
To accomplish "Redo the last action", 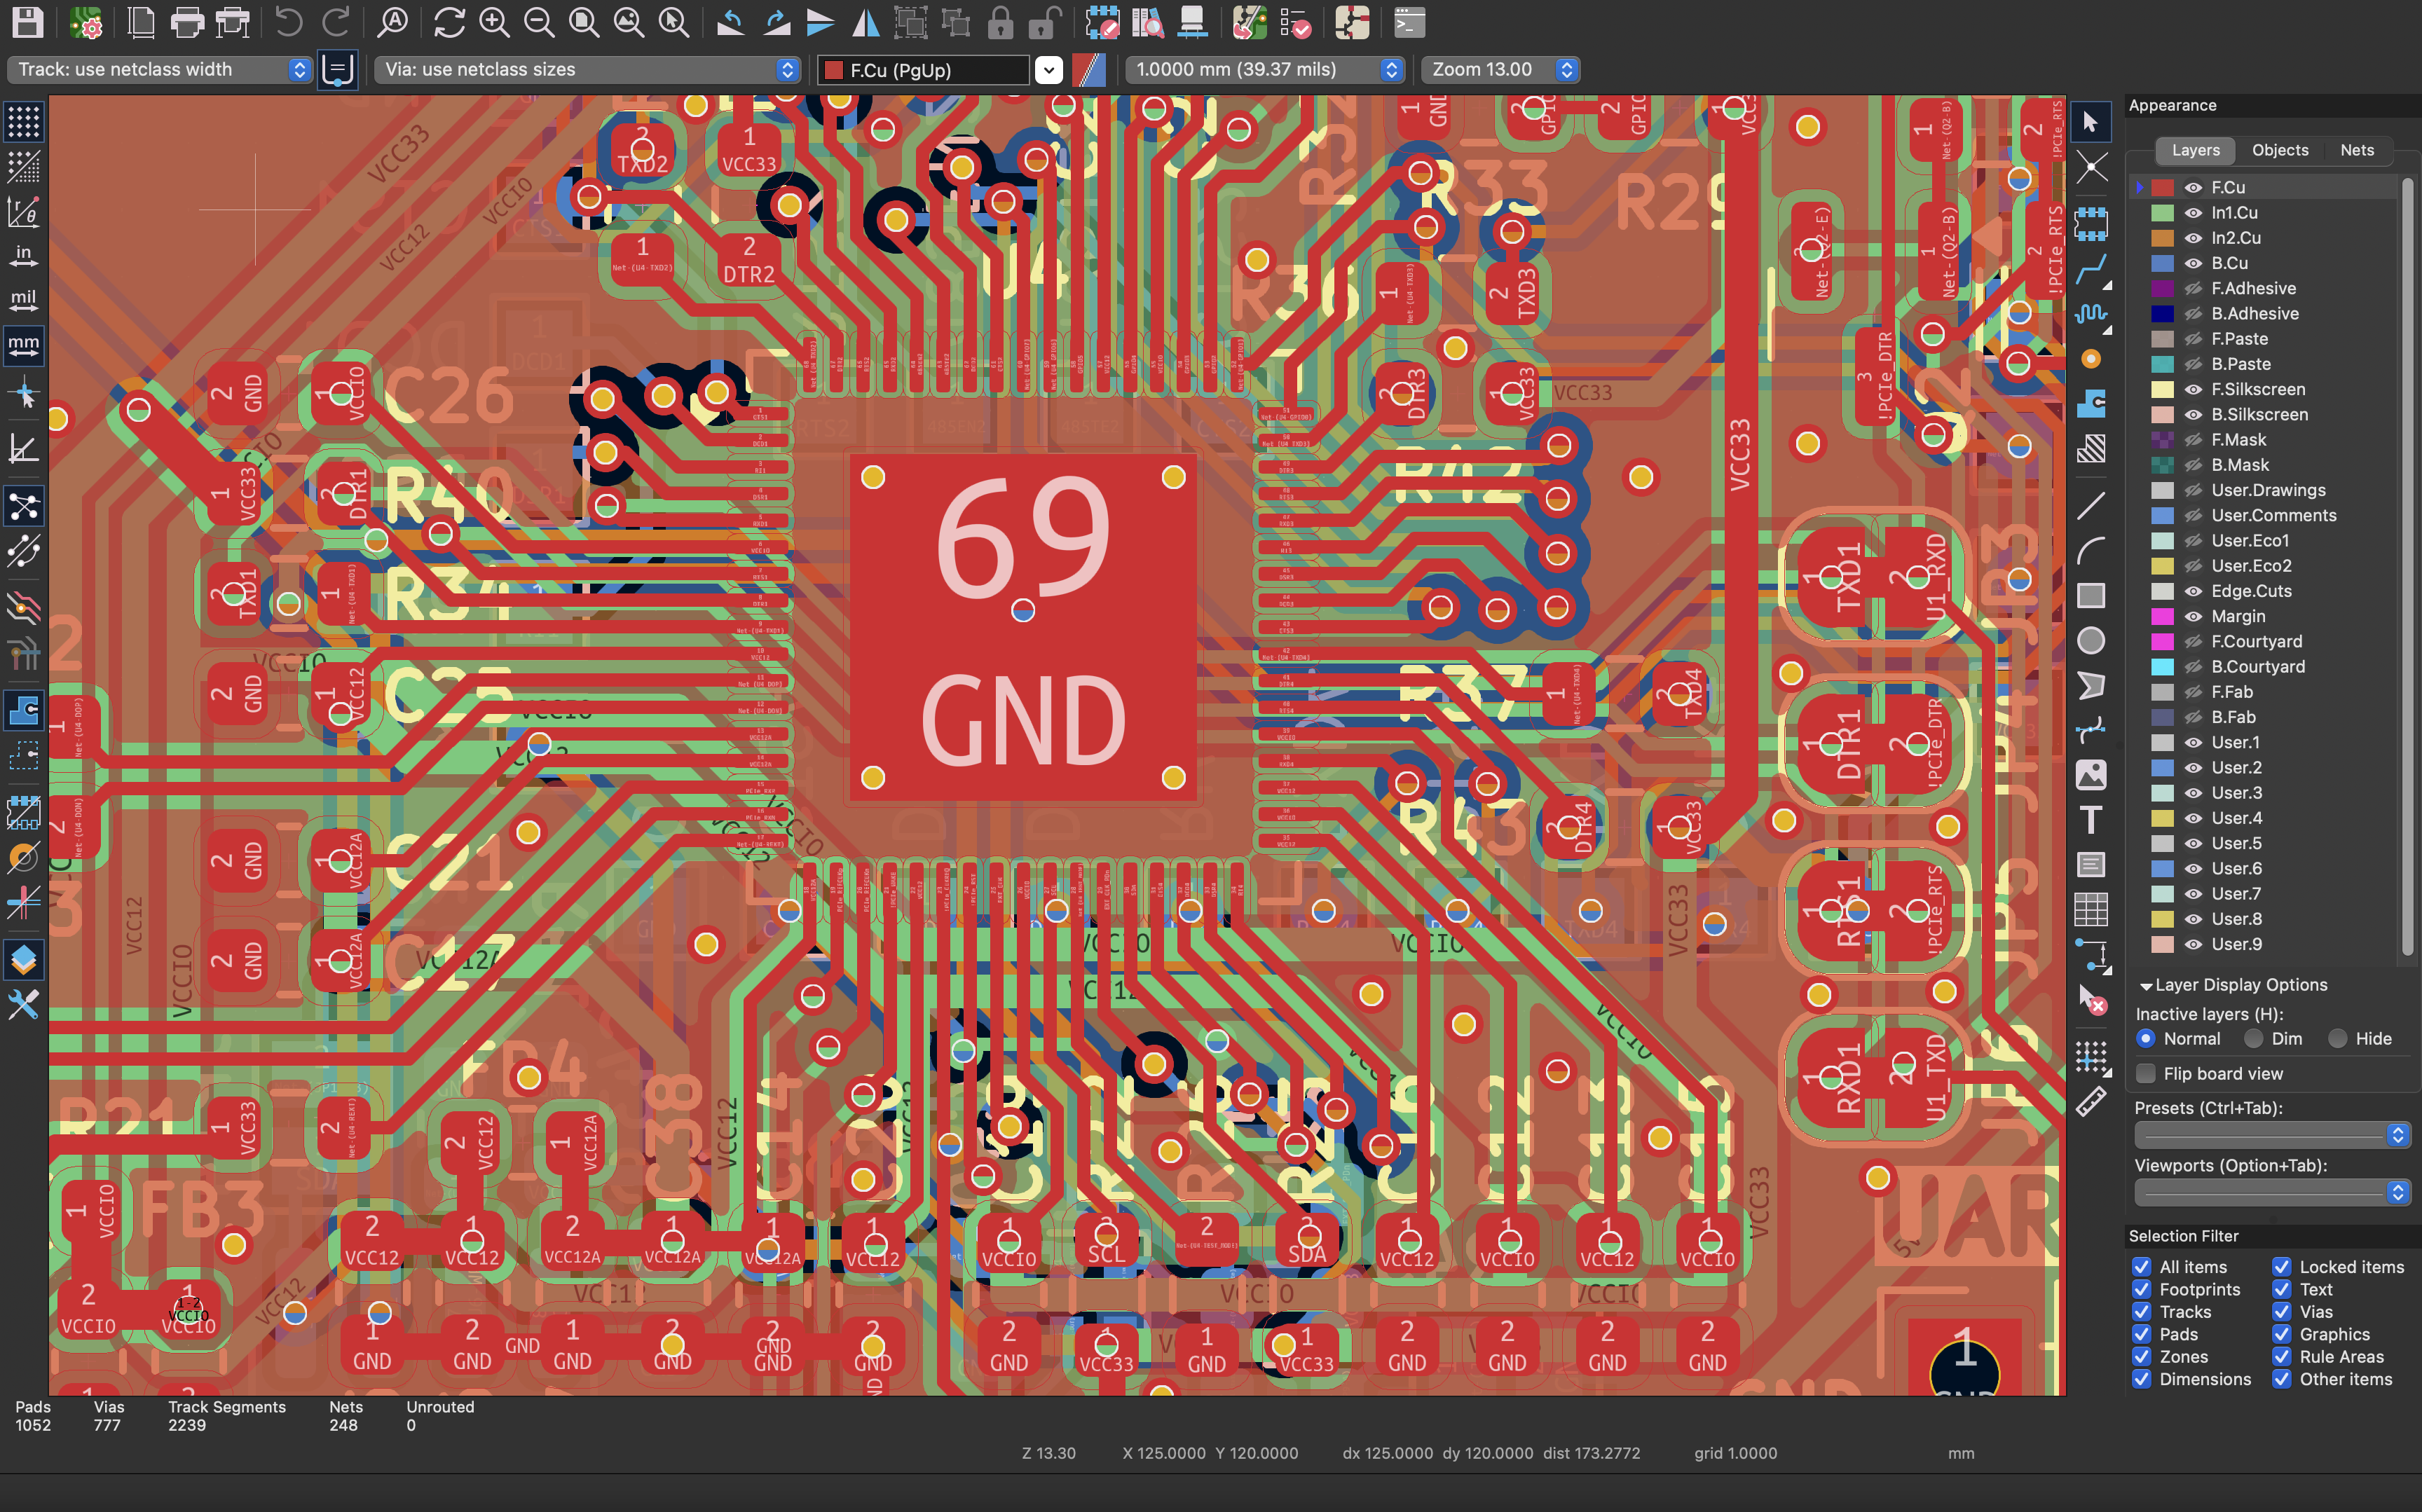I will tap(337, 22).
